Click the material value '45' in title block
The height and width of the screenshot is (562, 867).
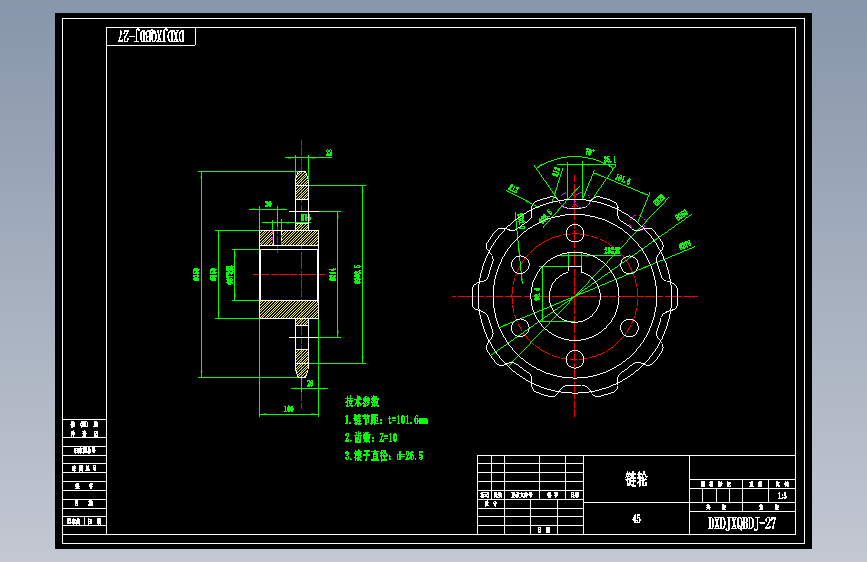[636, 518]
